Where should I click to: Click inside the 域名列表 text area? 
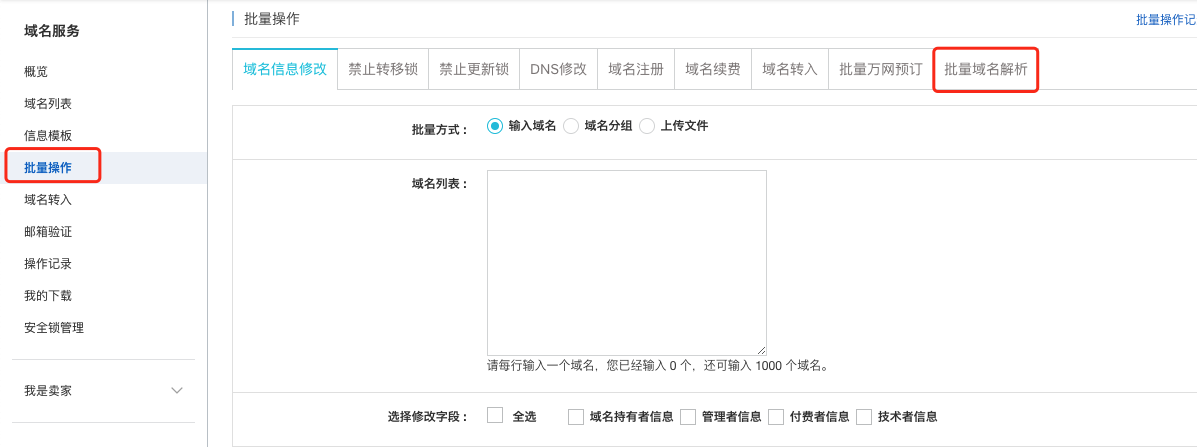click(x=626, y=262)
